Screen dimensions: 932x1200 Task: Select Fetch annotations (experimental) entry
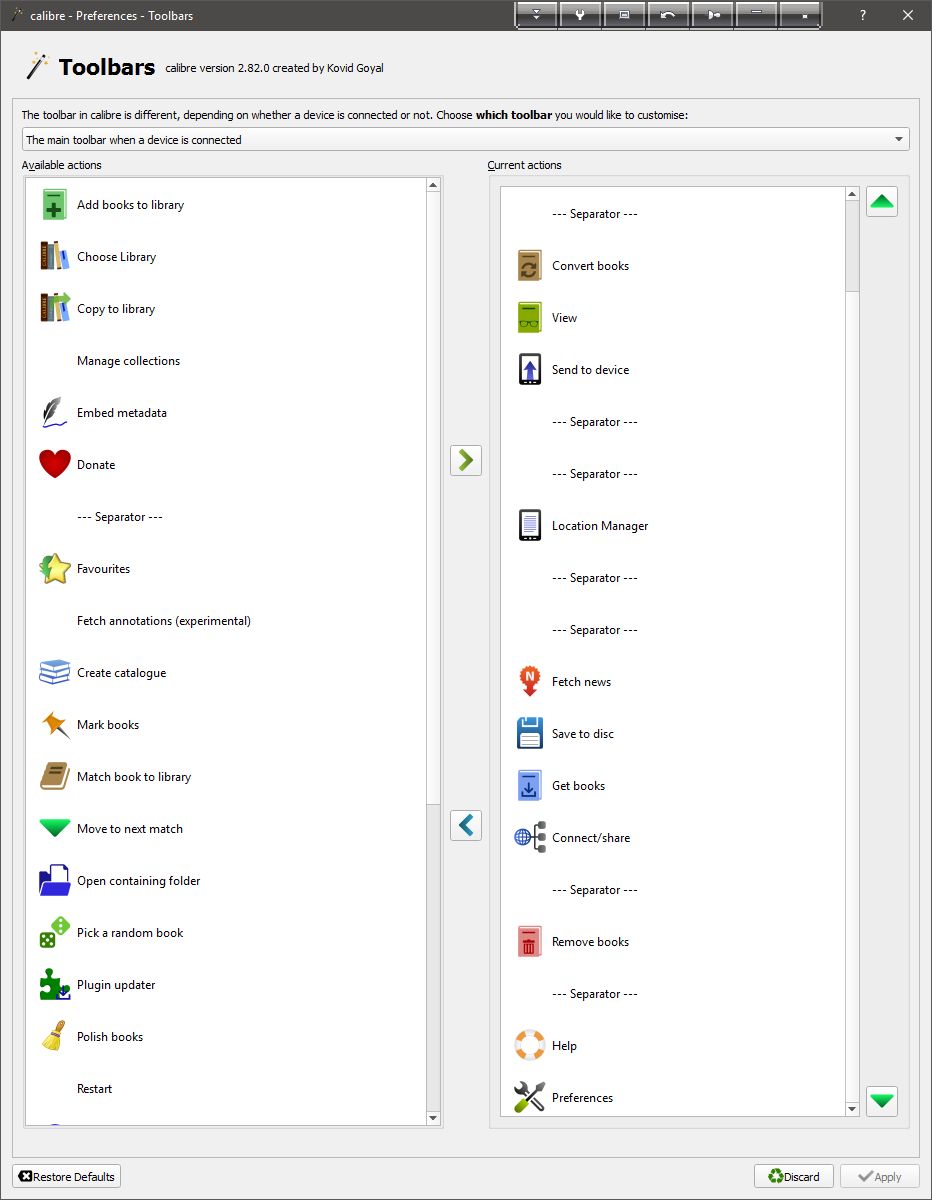226,621
